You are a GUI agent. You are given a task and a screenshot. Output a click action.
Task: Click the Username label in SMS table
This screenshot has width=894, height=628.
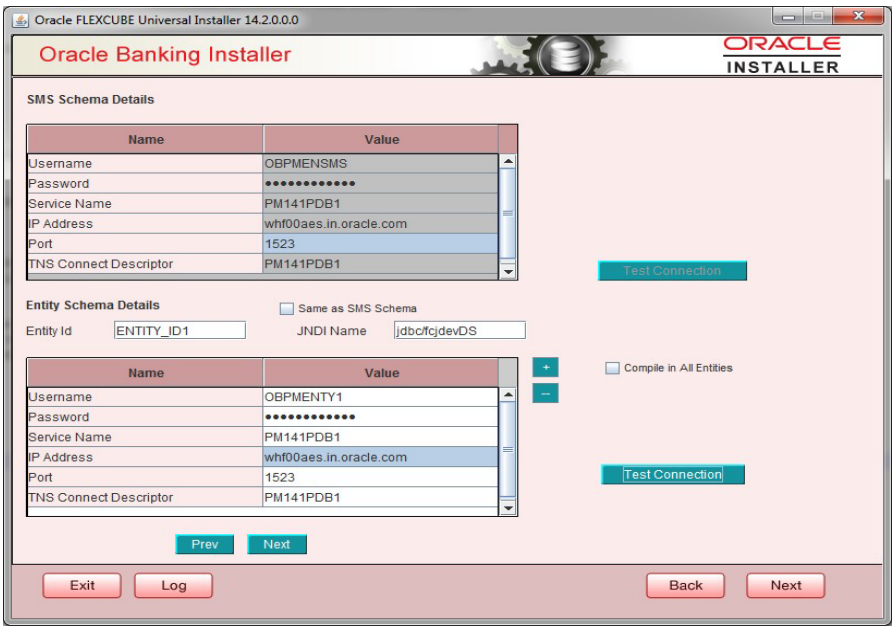[60, 164]
